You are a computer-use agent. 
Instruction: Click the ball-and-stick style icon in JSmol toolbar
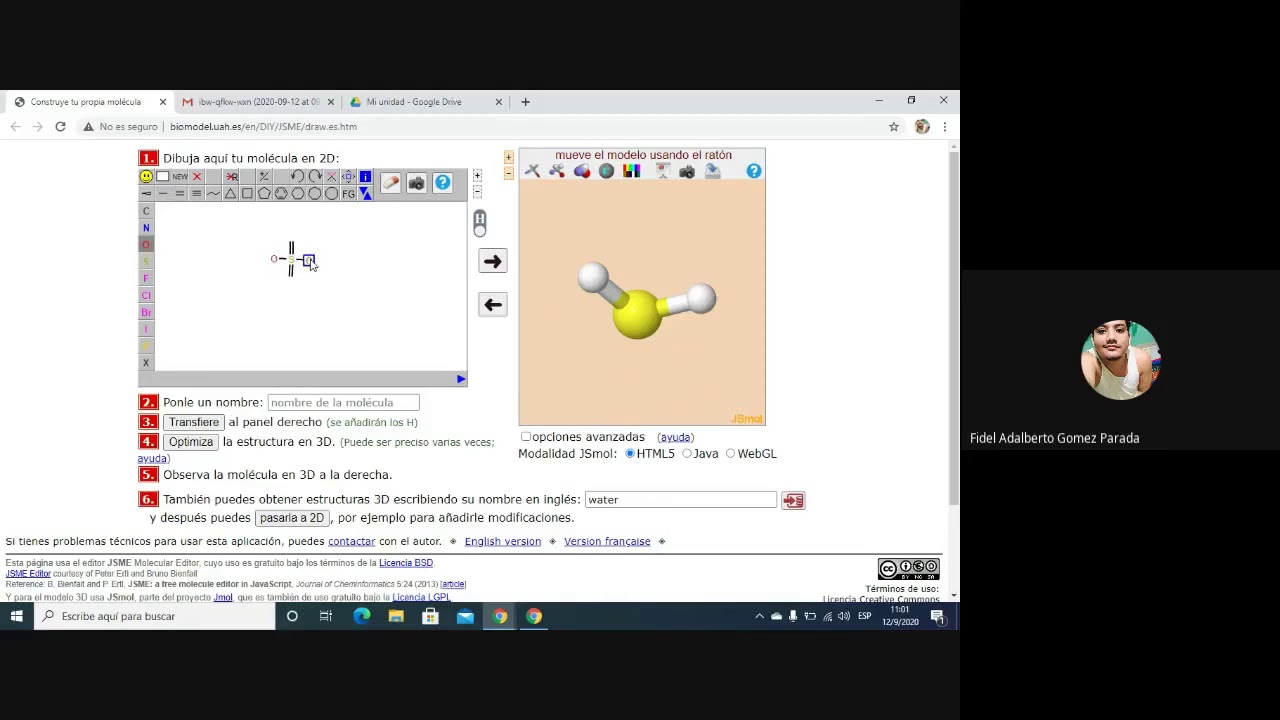[x=556, y=171]
